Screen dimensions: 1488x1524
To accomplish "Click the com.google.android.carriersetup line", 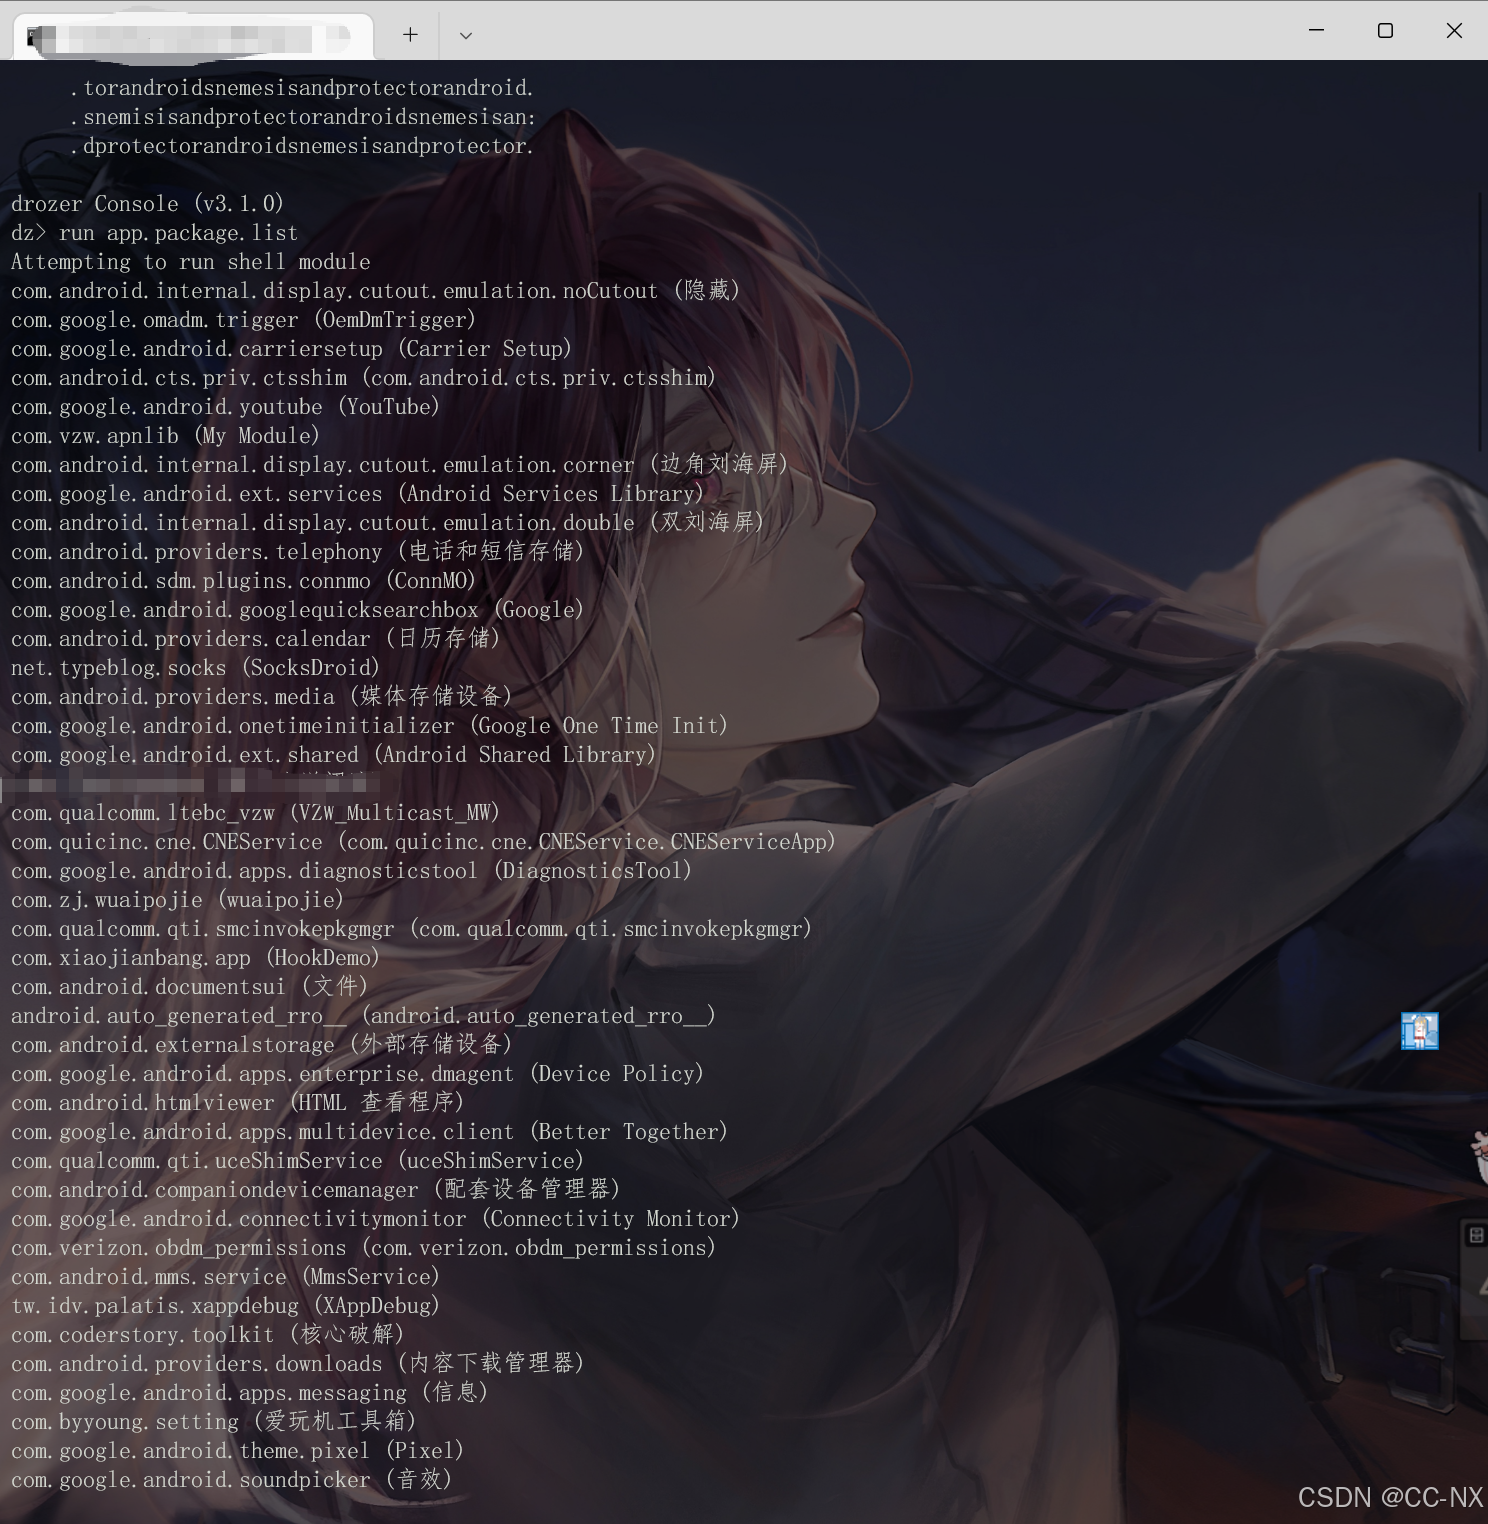I will click(292, 349).
